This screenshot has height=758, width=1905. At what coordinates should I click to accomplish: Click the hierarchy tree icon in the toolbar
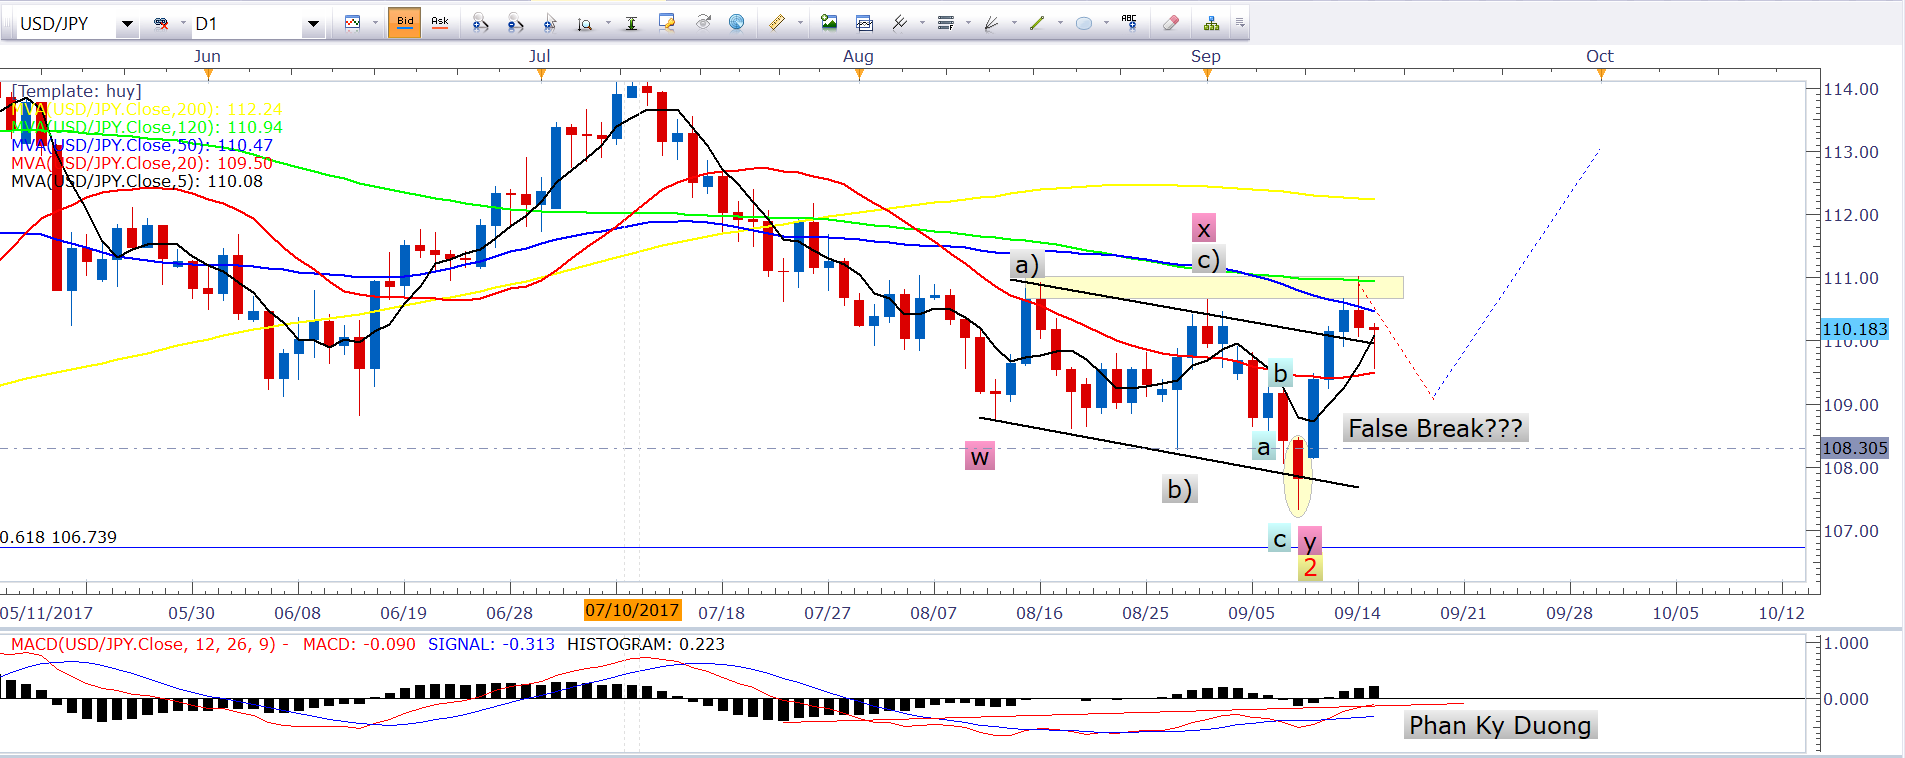point(1211,23)
